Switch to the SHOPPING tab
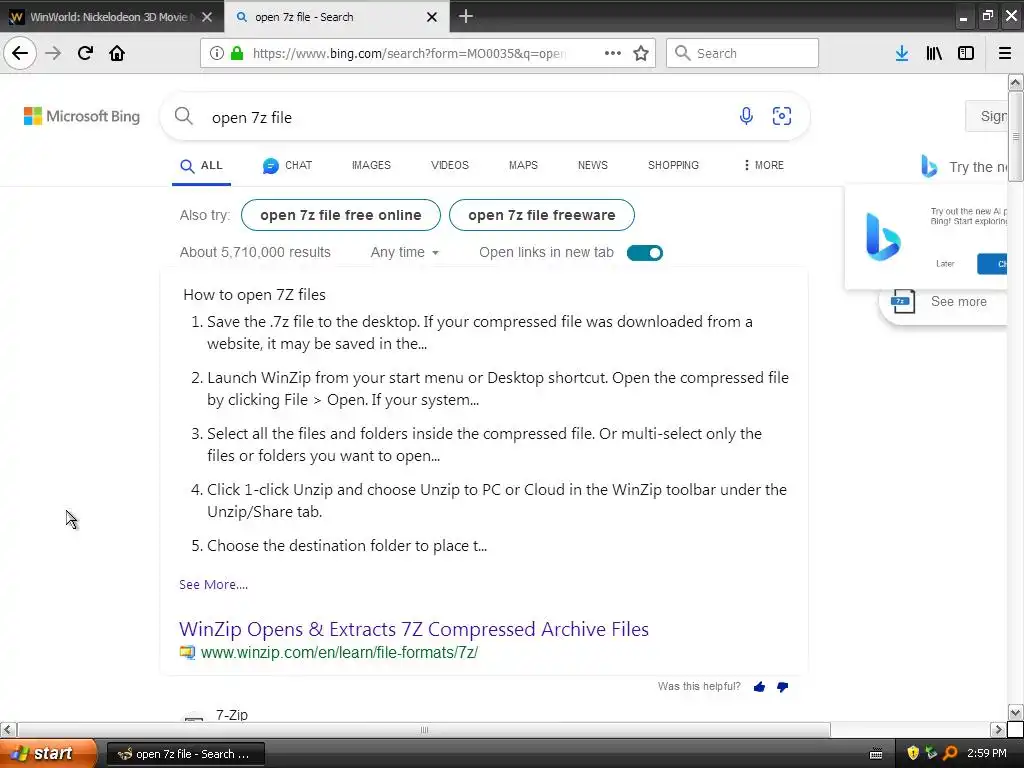This screenshot has width=1024, height=768. click(x=673, y=165)
